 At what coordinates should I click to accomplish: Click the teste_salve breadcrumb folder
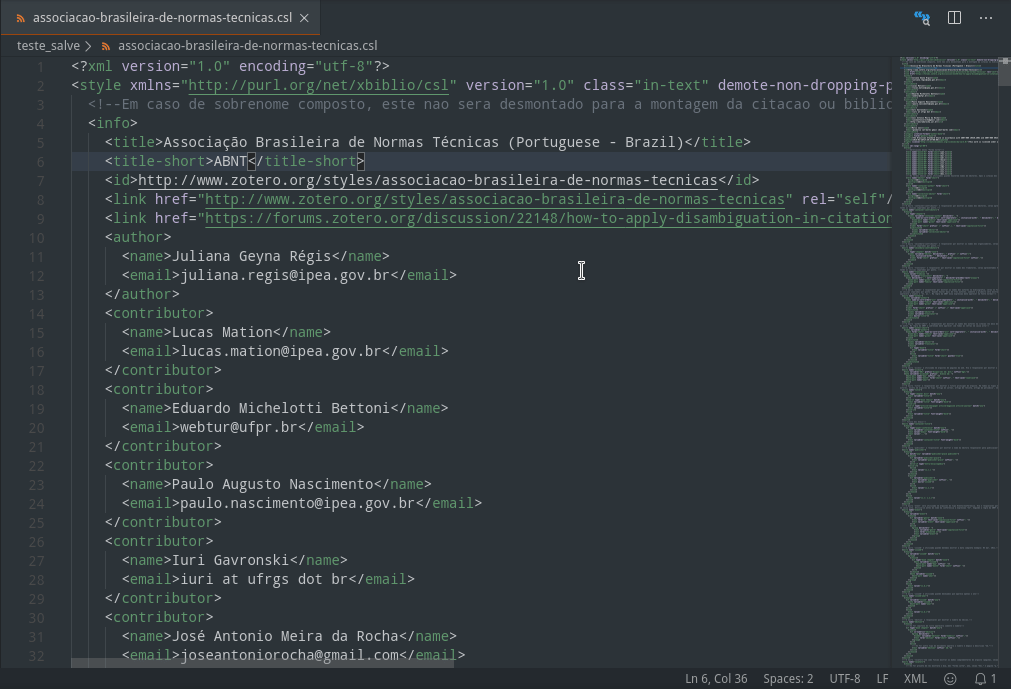coord(48,46)
